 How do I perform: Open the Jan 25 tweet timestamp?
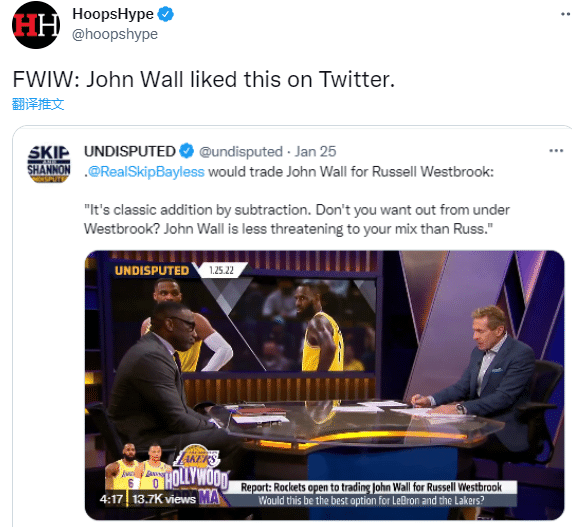pos(316,151)
